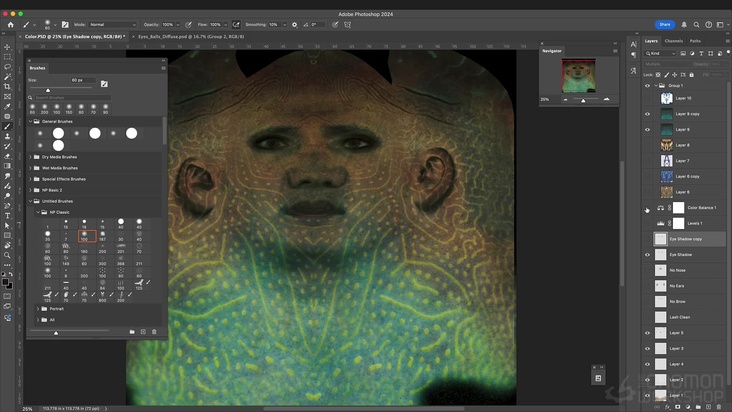
Task: Toggle visibility of Eye Shadow layer
Action: (647, 255)
